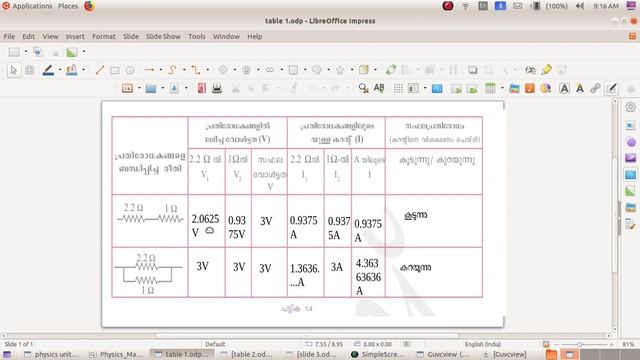The height and width of the screenshot is (360, 640).
Task: Open the Curve tool dropdown arrow
Action: tap(184, 70)
